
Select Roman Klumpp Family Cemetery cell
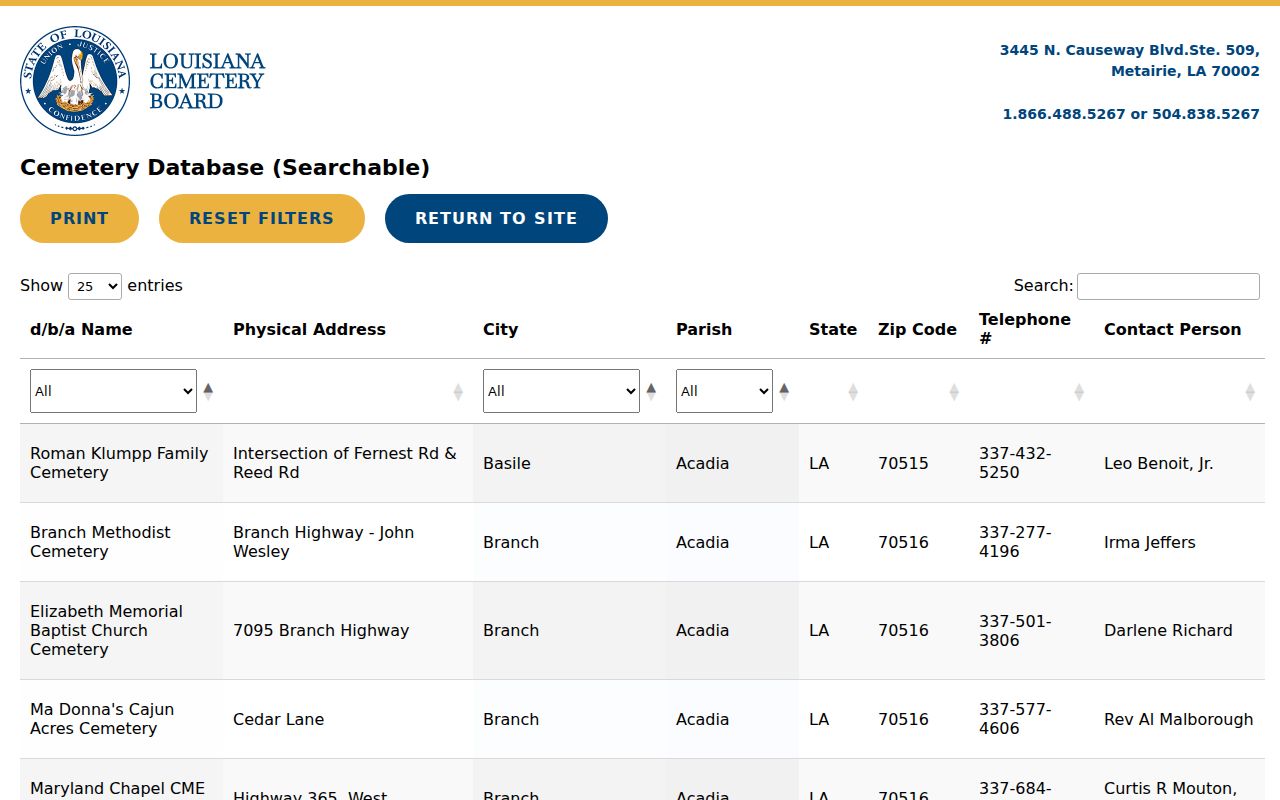tap(121, 463)
